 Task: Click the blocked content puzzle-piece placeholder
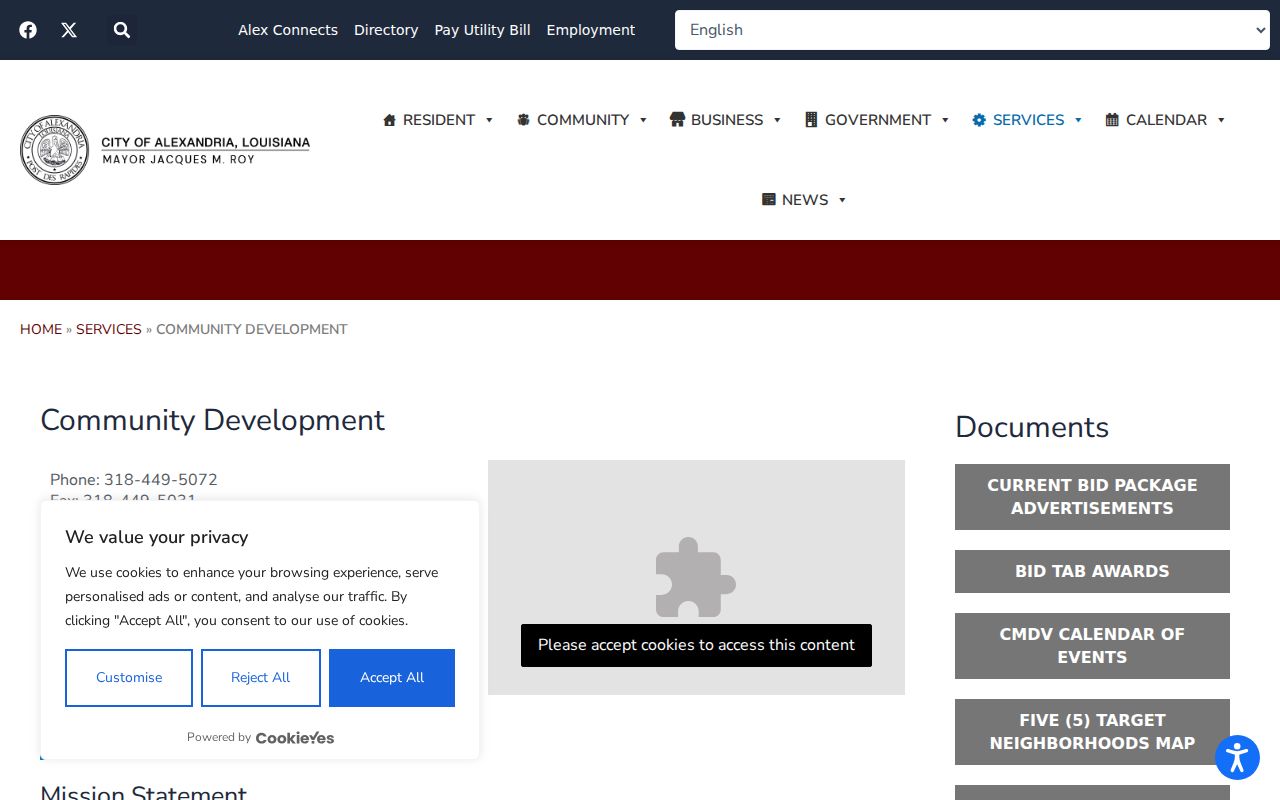[696, 577]
